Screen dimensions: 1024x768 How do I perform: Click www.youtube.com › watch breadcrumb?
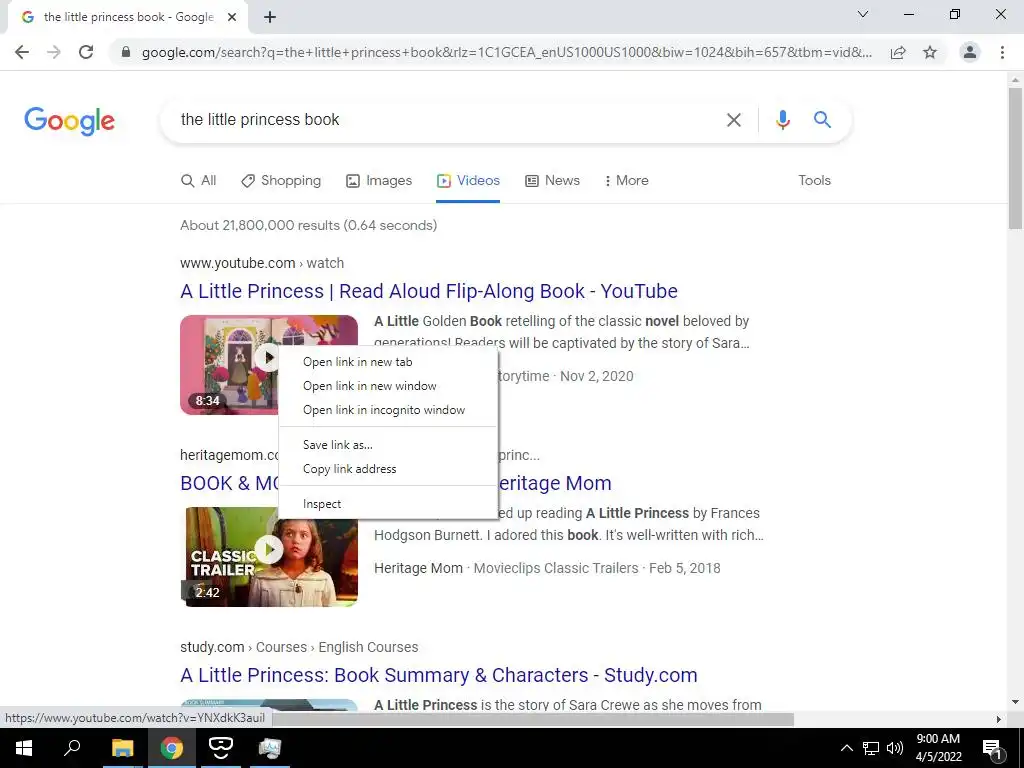click(262, 263)
